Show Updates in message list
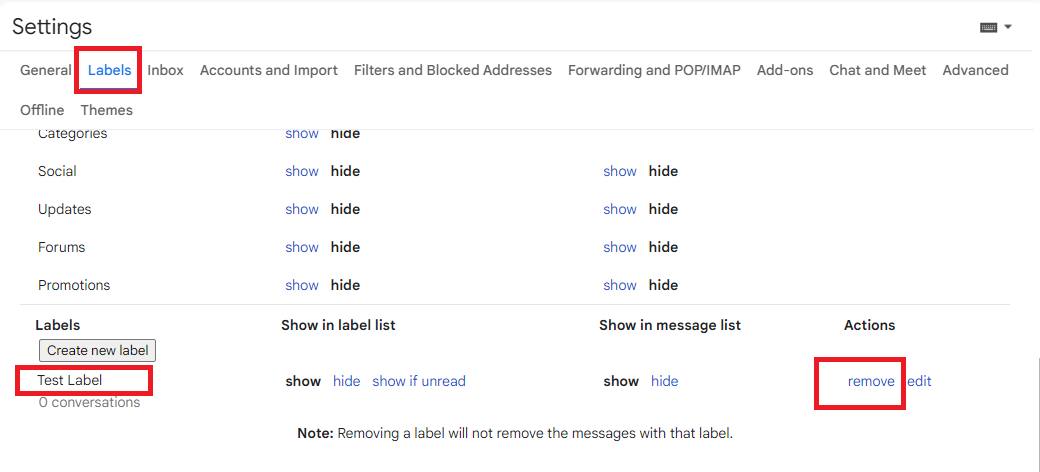 [619, 209]
